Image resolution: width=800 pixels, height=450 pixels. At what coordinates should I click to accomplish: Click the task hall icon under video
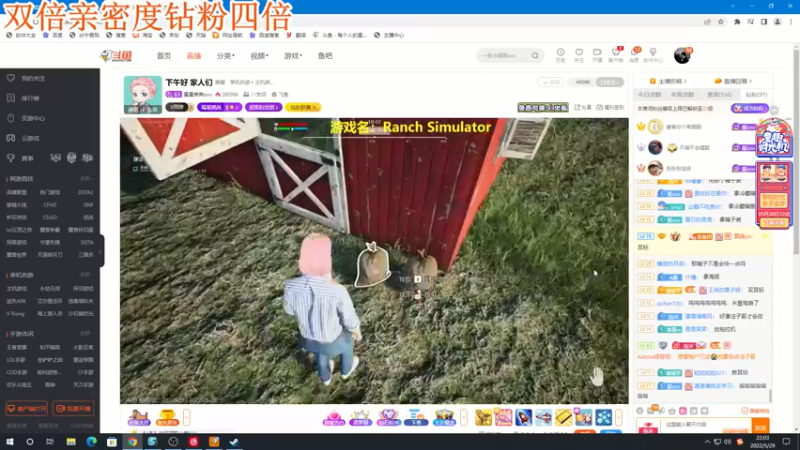[x=138, y=418]
